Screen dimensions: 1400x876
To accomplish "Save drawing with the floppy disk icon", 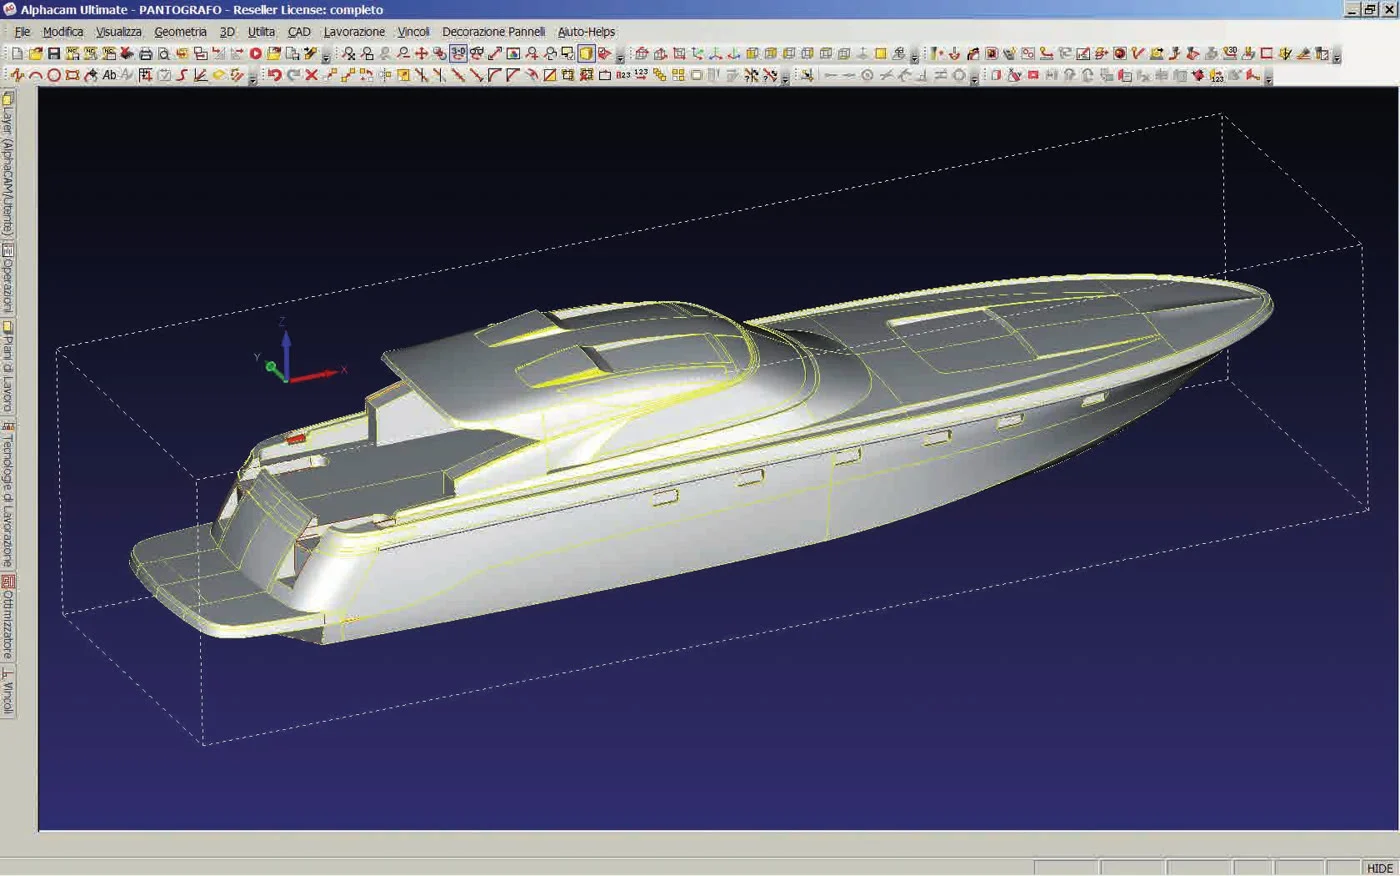I will pos(54,53).
